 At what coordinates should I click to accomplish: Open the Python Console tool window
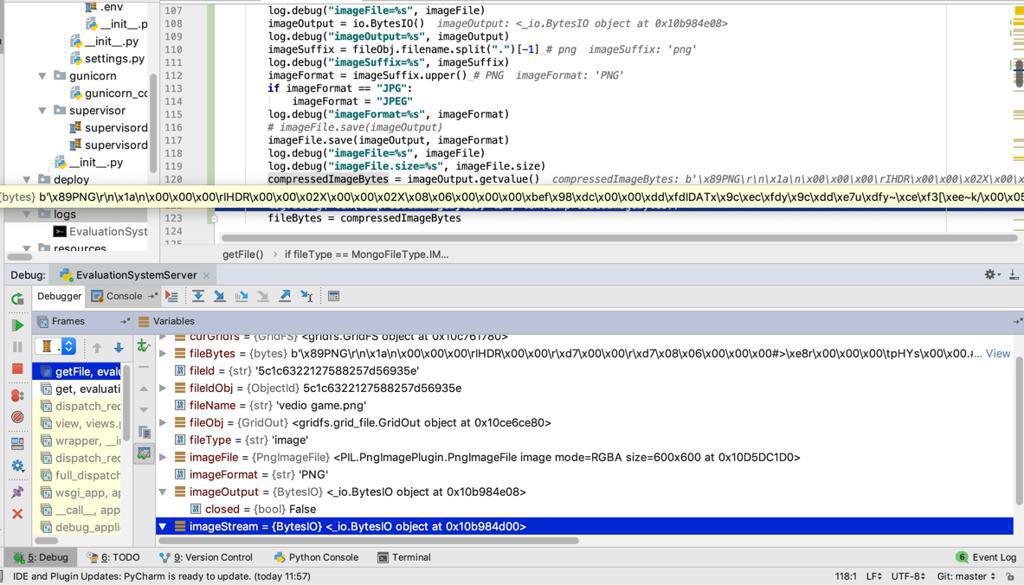tap(316, 557)
